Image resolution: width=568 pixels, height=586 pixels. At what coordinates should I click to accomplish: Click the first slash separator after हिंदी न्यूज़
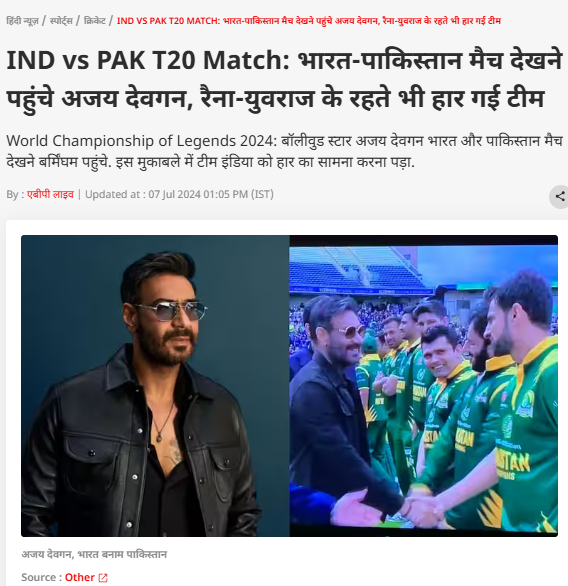44,21
